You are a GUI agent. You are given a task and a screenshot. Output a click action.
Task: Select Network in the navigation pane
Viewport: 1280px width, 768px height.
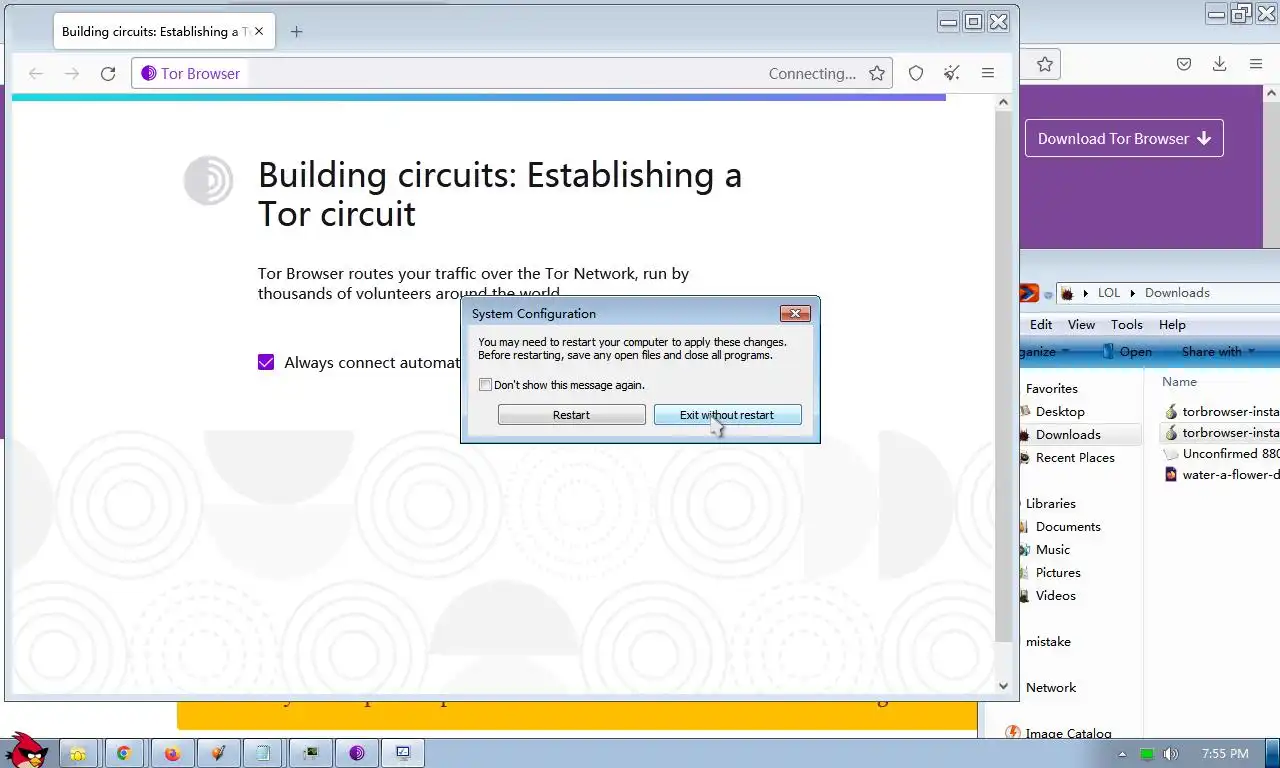click(x=1050, y=687)
